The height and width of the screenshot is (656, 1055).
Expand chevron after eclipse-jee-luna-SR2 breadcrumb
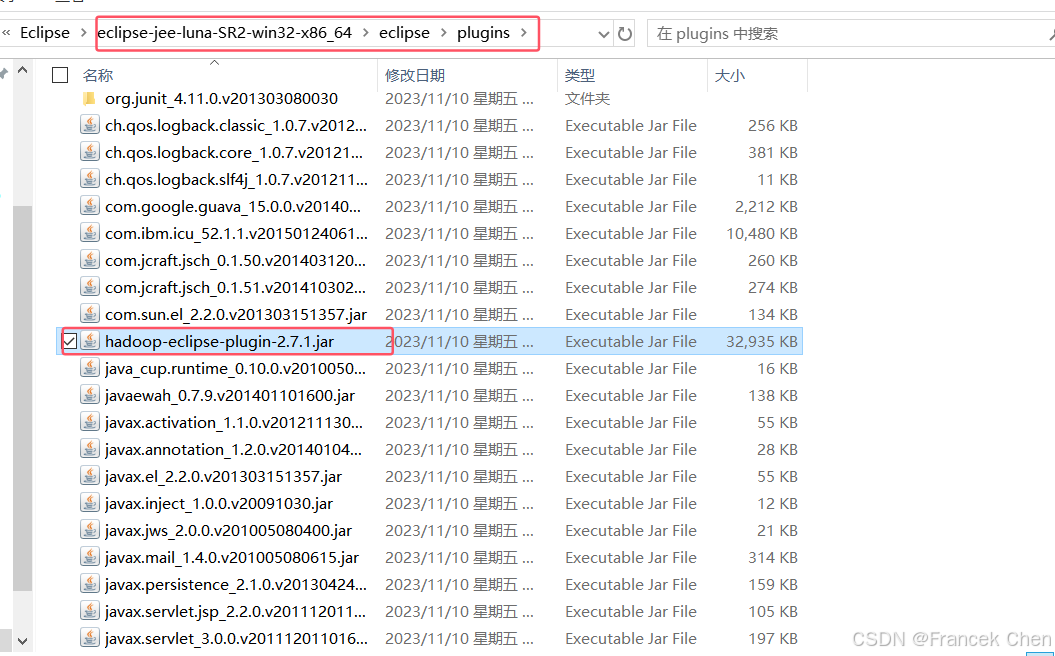pyautogui.click(x=365, y=33)
